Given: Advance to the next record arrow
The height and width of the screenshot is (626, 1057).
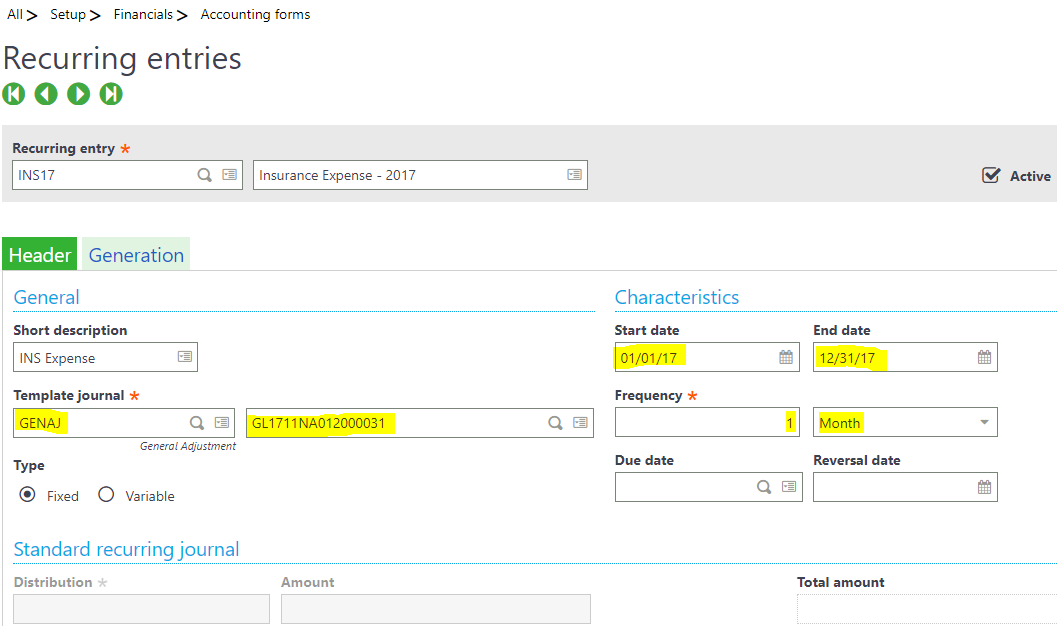Looking at the screenshot, I should pyautogui.click(x=78, y=94).
